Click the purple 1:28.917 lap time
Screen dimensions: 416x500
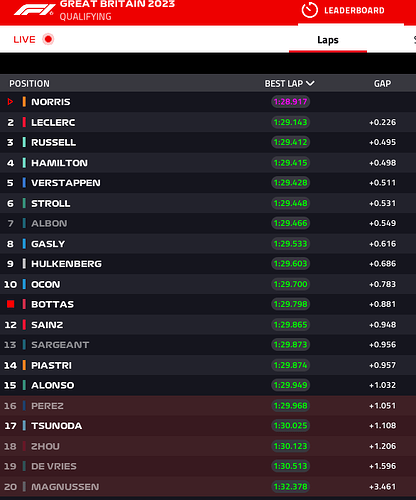[x=290, y=102]
